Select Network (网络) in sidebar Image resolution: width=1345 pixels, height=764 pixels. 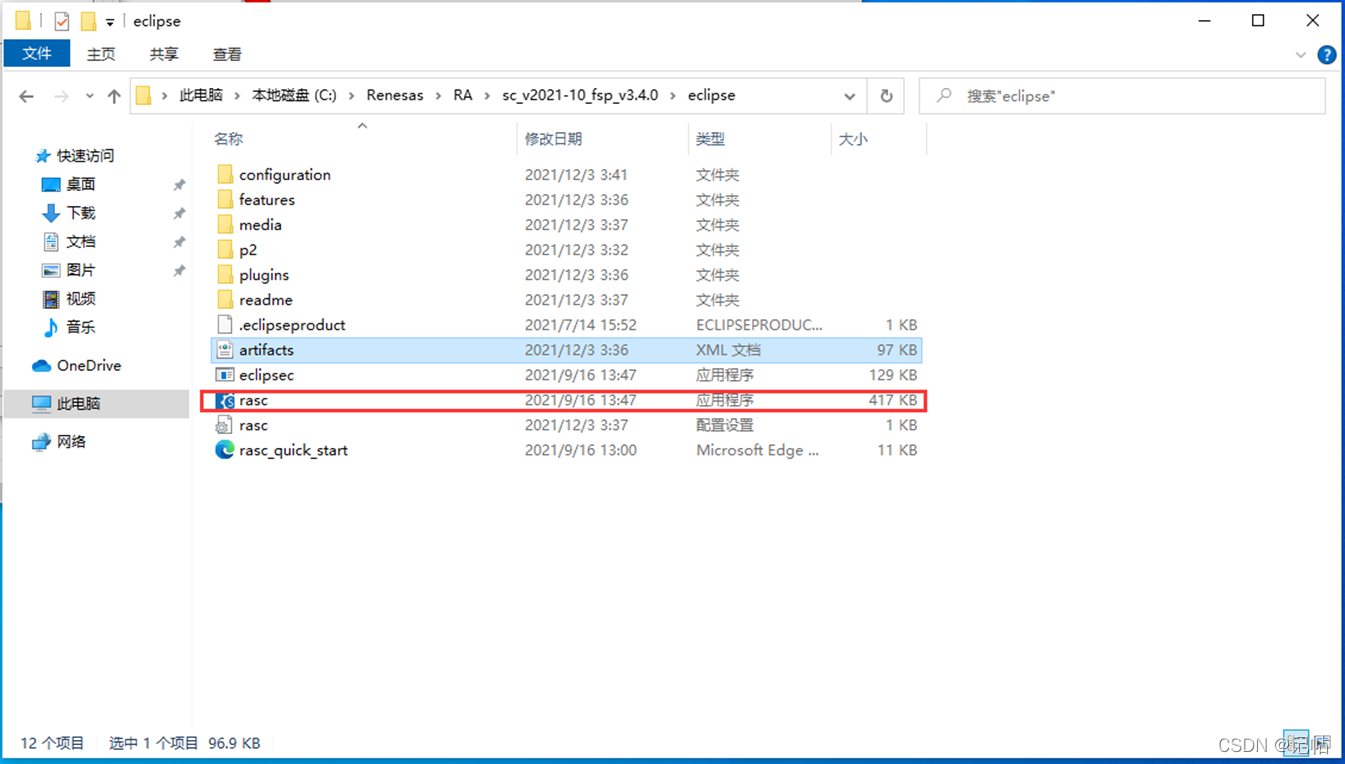click(59, 441)
